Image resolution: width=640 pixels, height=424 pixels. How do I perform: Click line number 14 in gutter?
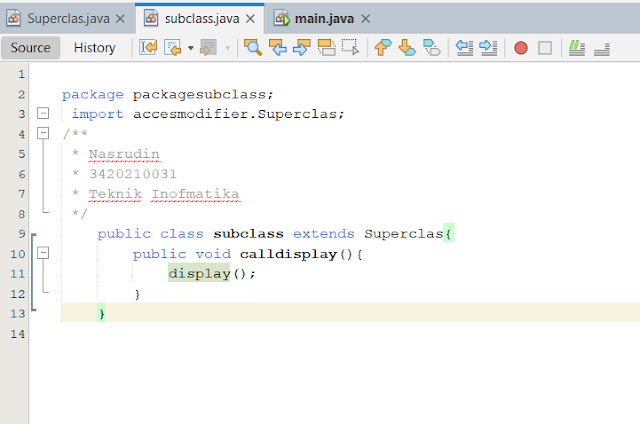point(18,334)
